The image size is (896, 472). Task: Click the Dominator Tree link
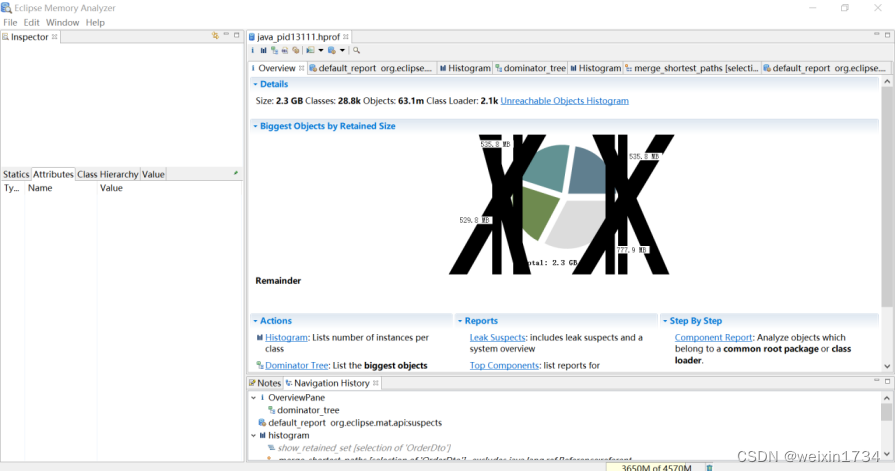click(x=297, y=366)
